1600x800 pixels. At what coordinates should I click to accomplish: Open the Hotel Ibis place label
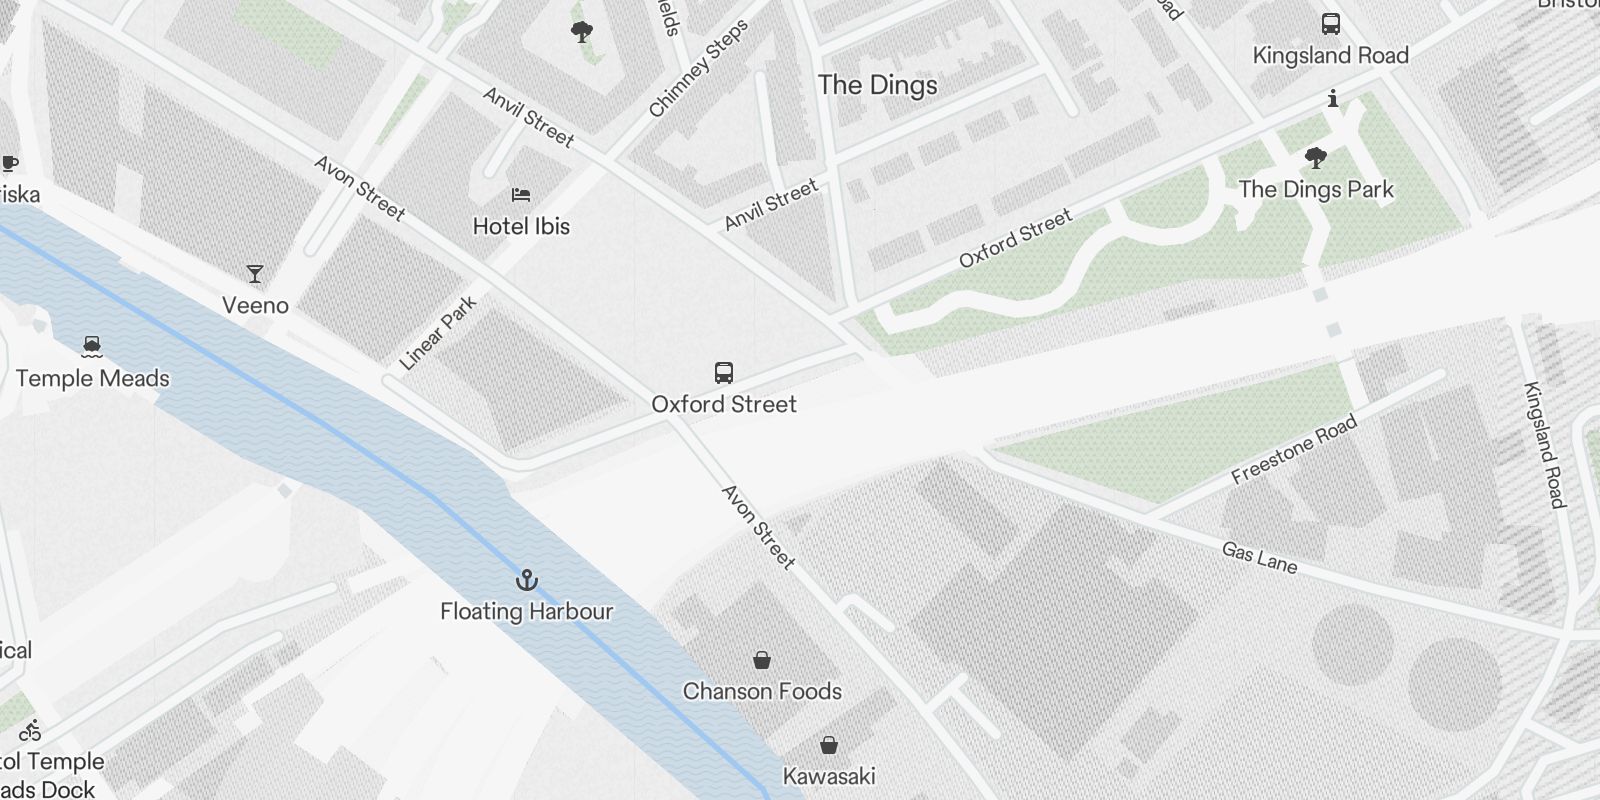pyautogui.click(x=521, y=226)
